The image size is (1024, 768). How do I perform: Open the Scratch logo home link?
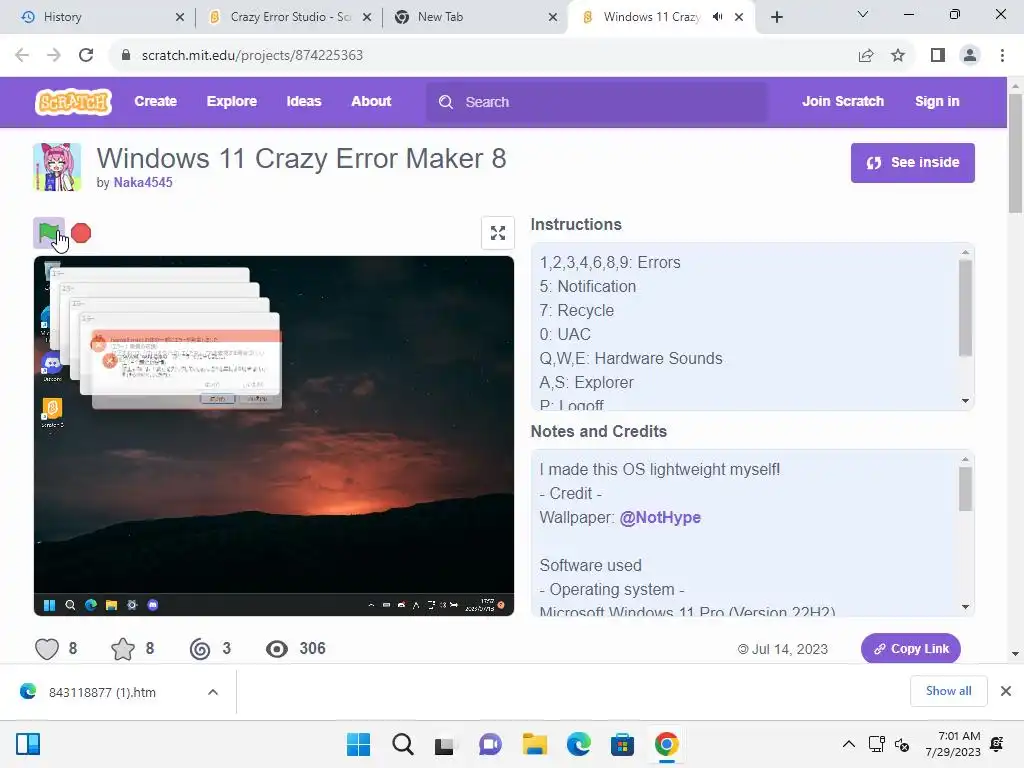click(x=73, y=102)
